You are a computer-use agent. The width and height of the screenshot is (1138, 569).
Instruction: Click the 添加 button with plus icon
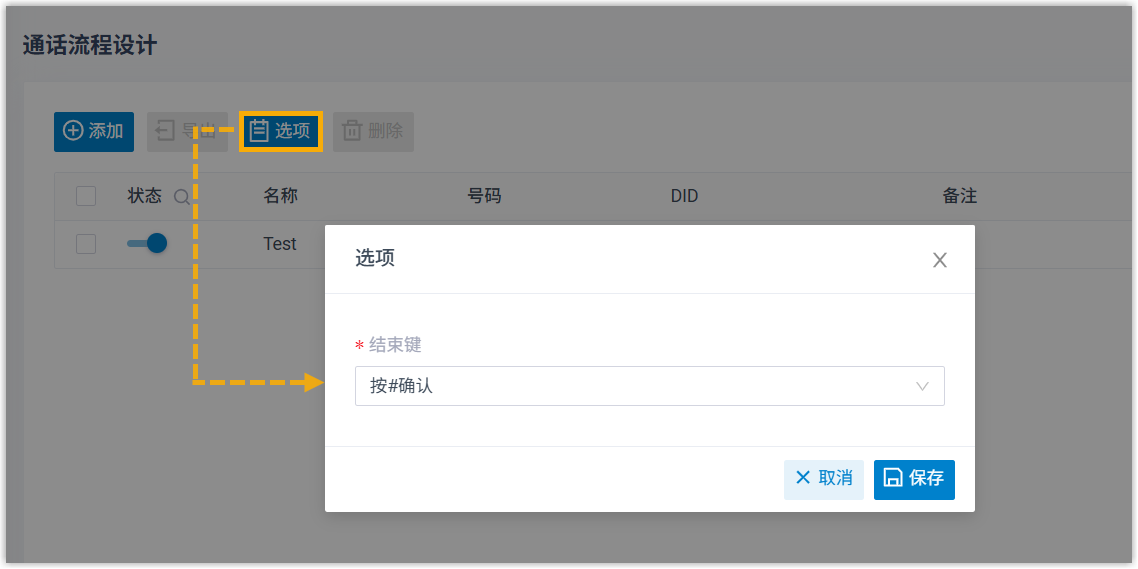point(93,131)
